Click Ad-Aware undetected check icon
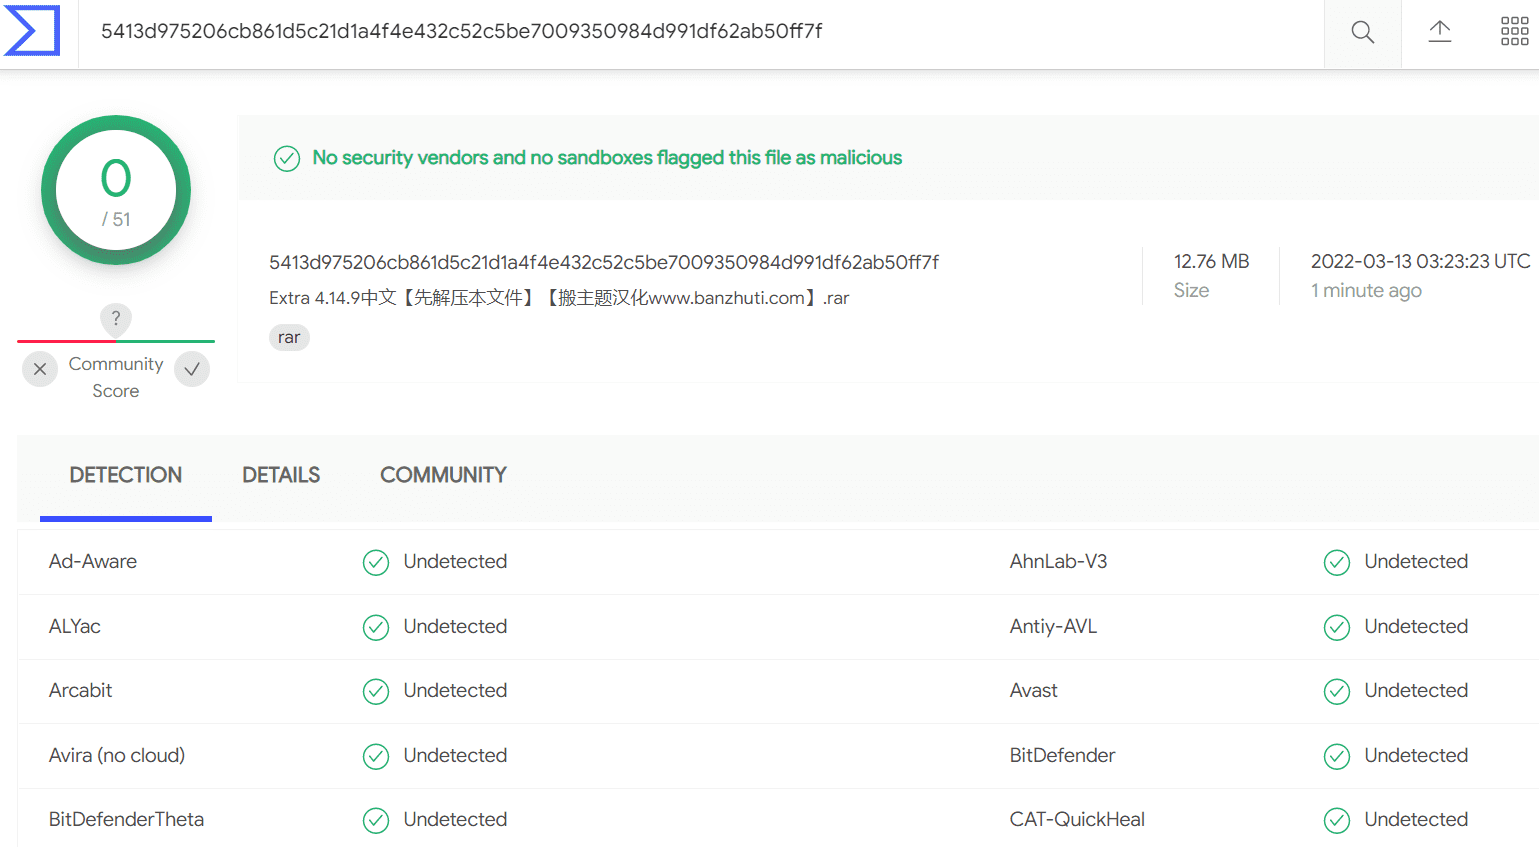 click(376, 562)
